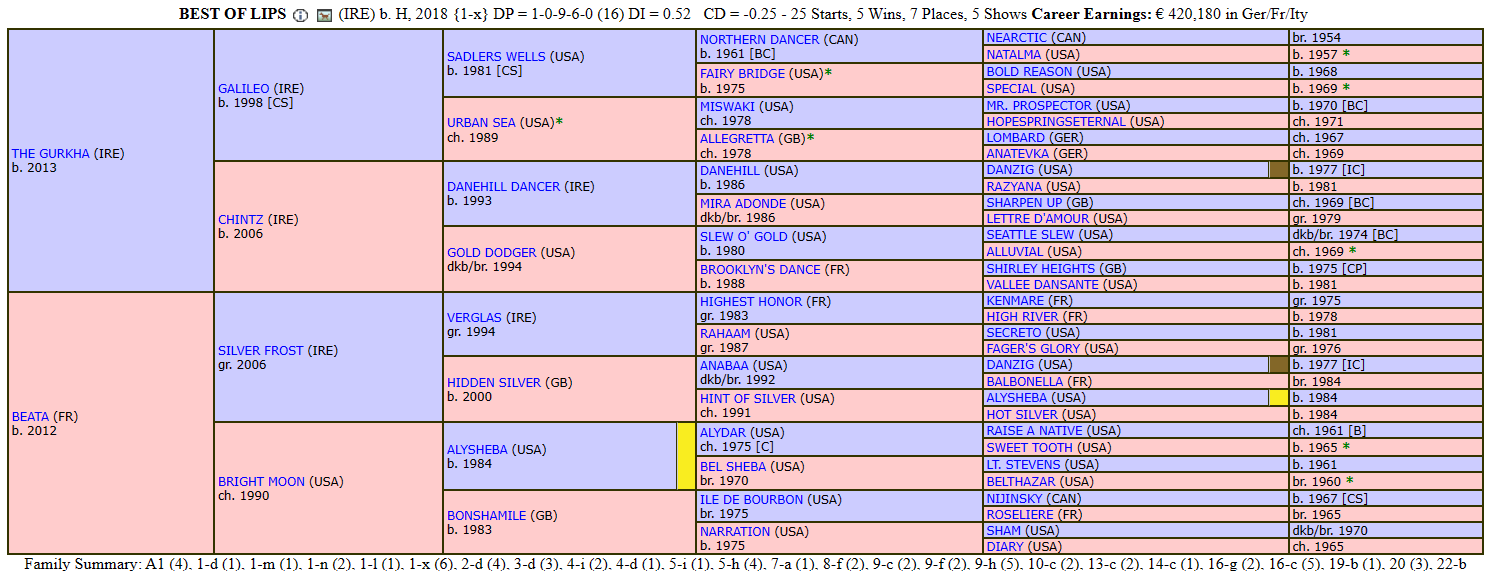Screen dimensions: 1486x572
Task: Click the green asterisk beside ALLEGRETTA
Action: pos(810,138)
